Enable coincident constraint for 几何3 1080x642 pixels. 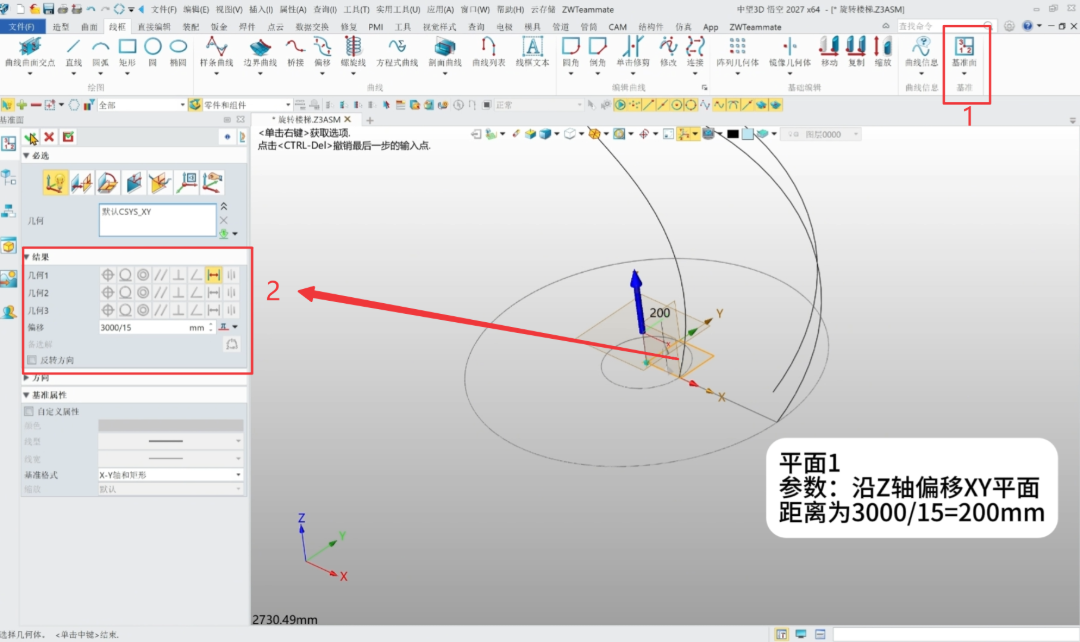[107, 311]
